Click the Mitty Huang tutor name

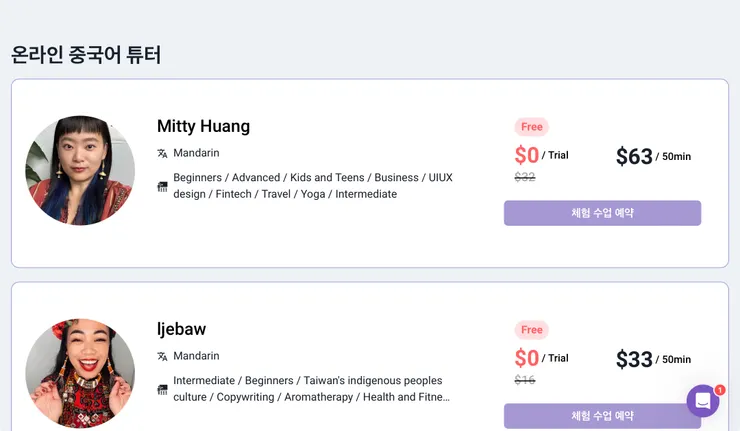(203, 126)
